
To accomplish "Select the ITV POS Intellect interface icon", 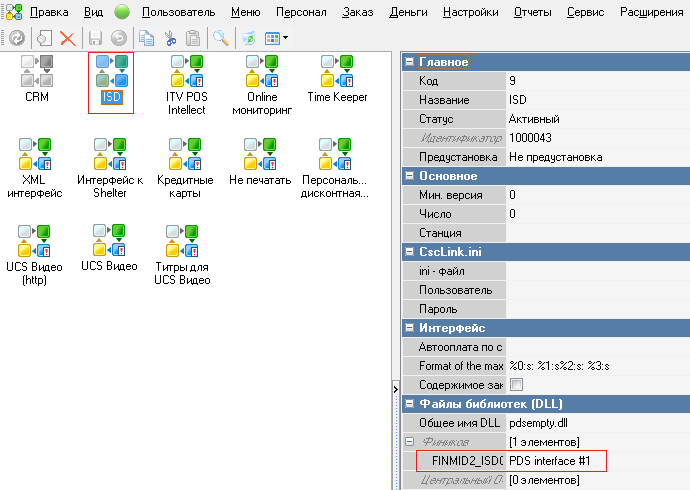I will pyautogui.click(x=186, y=71).
